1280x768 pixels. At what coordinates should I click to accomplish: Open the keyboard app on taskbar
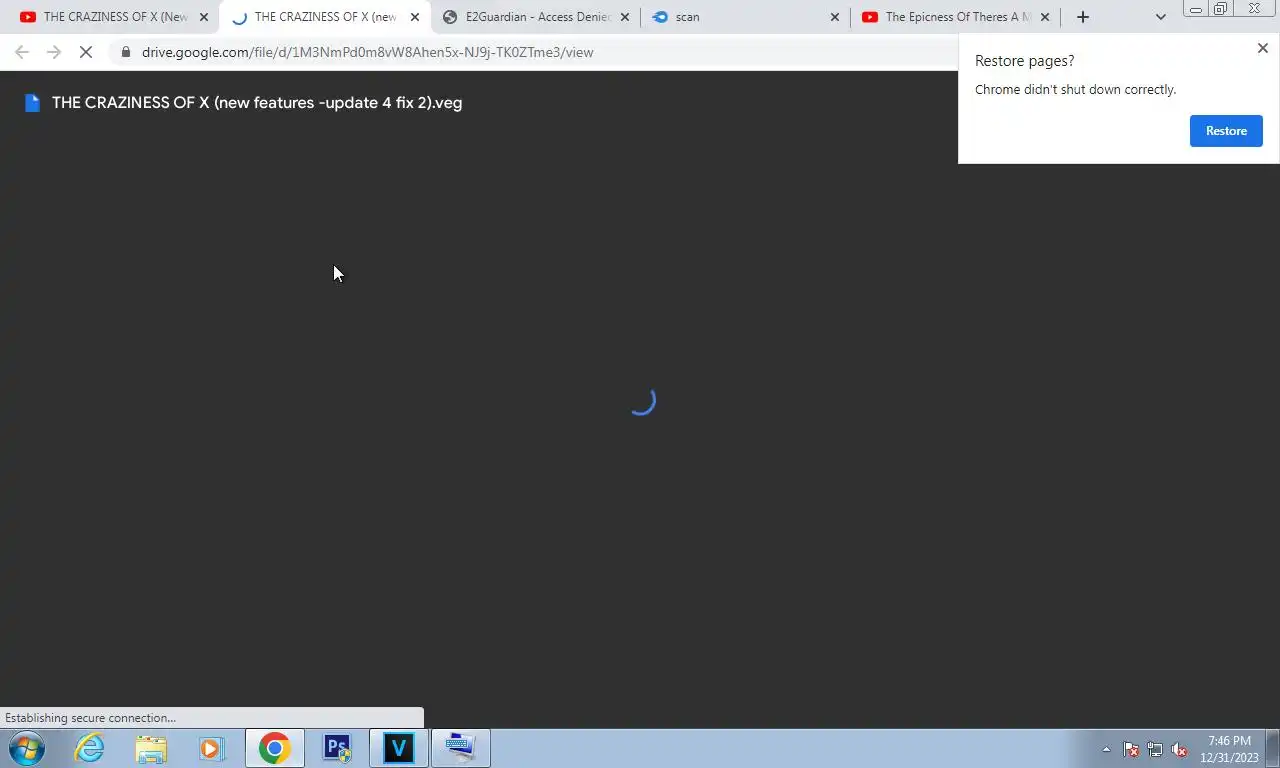coord(461,748)
